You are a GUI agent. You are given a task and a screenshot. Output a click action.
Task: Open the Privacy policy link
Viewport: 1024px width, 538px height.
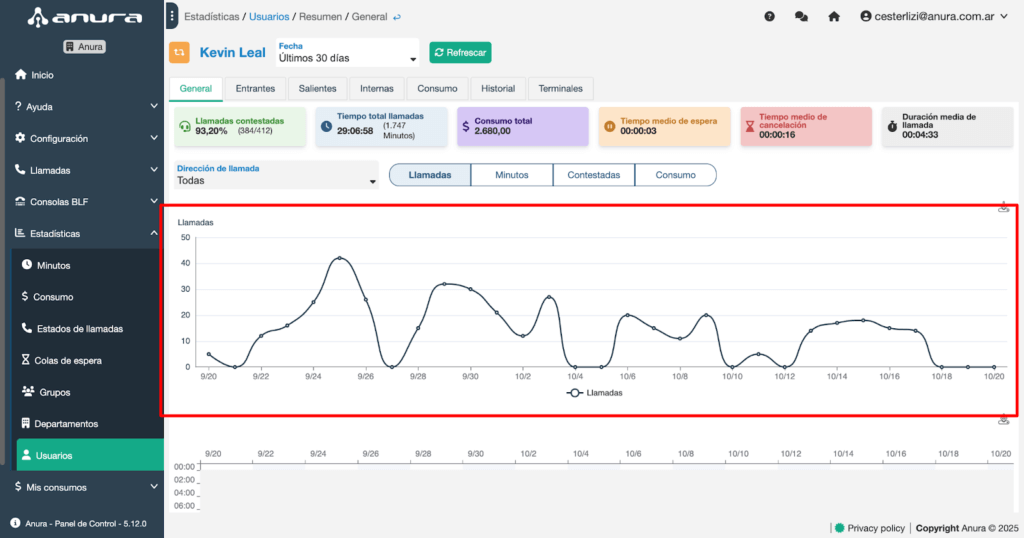click(877, 528)
